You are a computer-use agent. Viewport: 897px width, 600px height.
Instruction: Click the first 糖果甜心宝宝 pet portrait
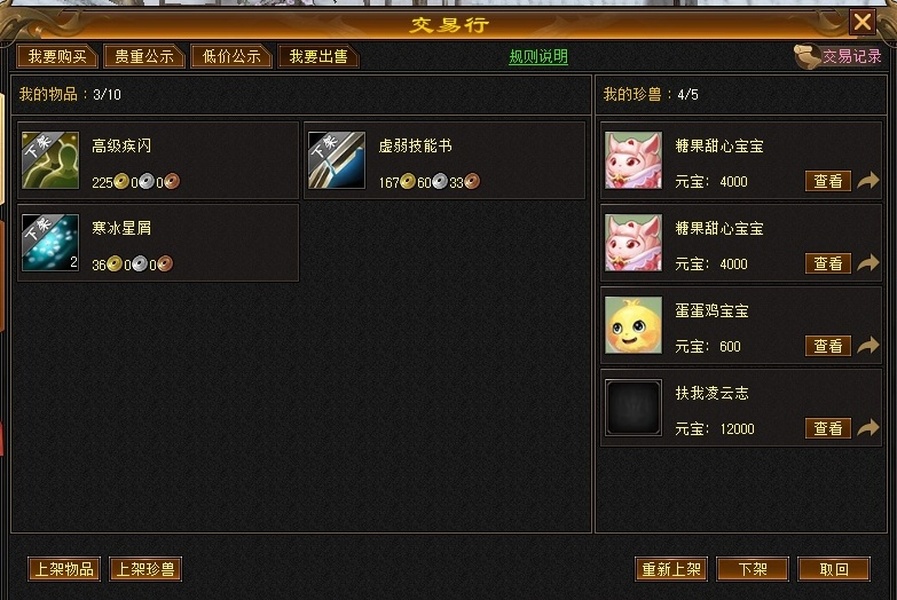633,160
